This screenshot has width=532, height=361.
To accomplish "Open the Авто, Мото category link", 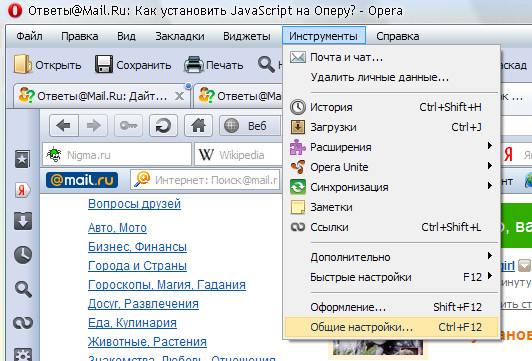I will (117, 228).
